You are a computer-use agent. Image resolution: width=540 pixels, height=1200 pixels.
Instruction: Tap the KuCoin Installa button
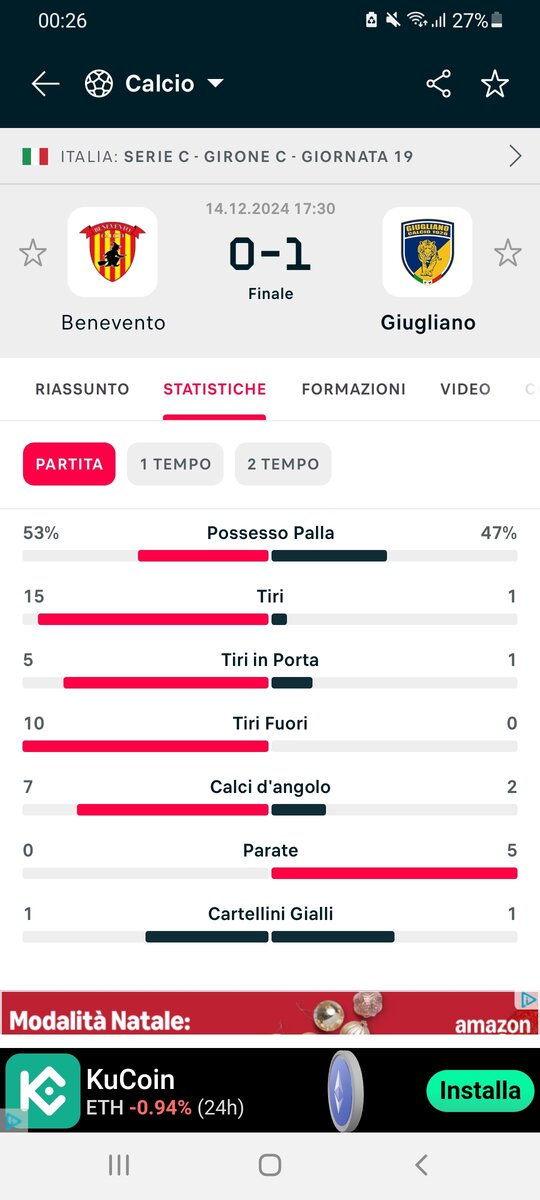[480, 1090]
